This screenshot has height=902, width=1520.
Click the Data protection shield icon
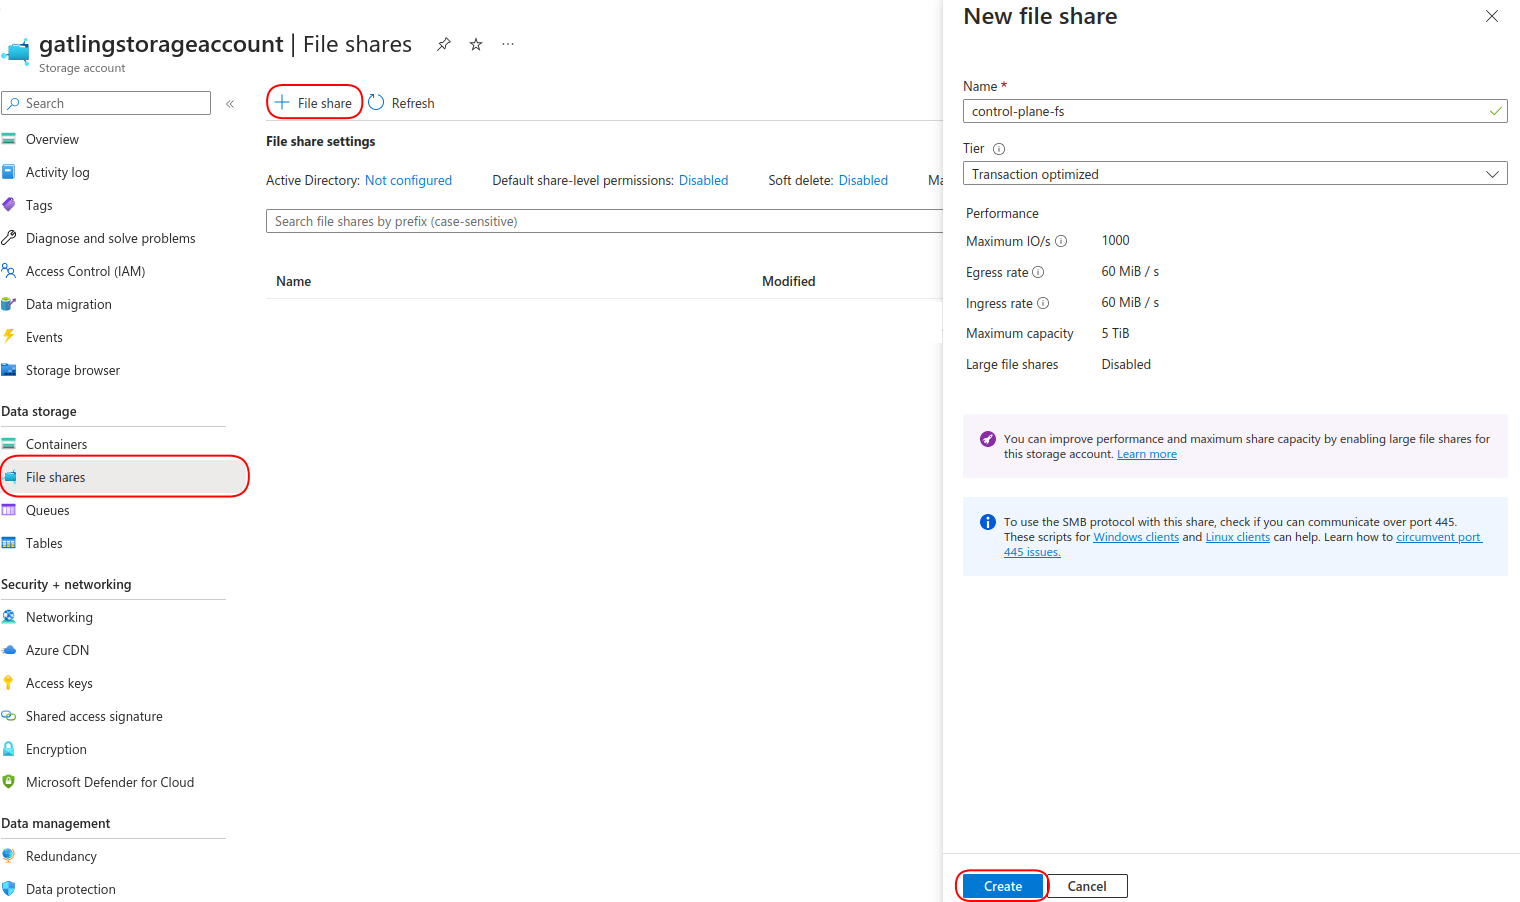9,889
